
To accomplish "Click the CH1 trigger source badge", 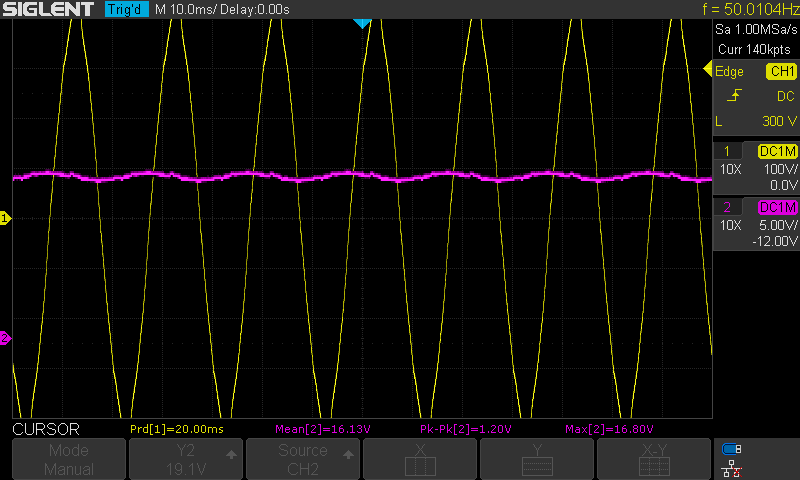I will (x=781, y=71).
